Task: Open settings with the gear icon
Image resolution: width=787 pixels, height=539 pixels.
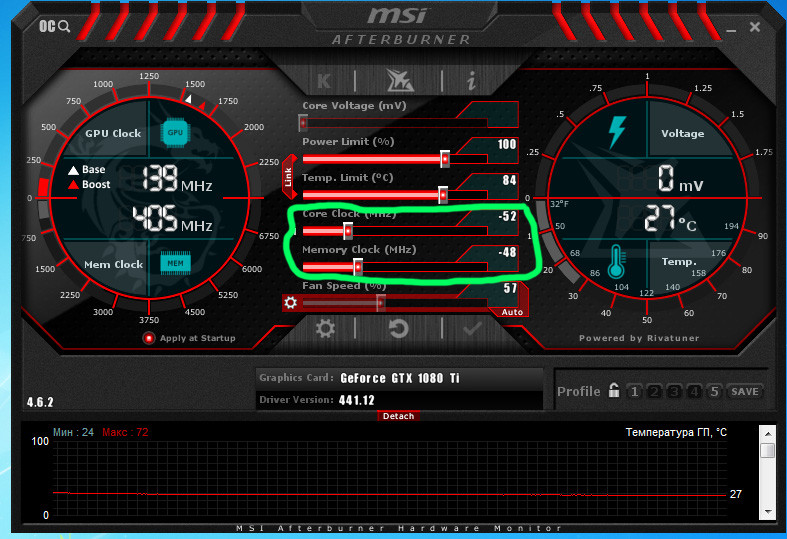Action: tap(325, 329)
